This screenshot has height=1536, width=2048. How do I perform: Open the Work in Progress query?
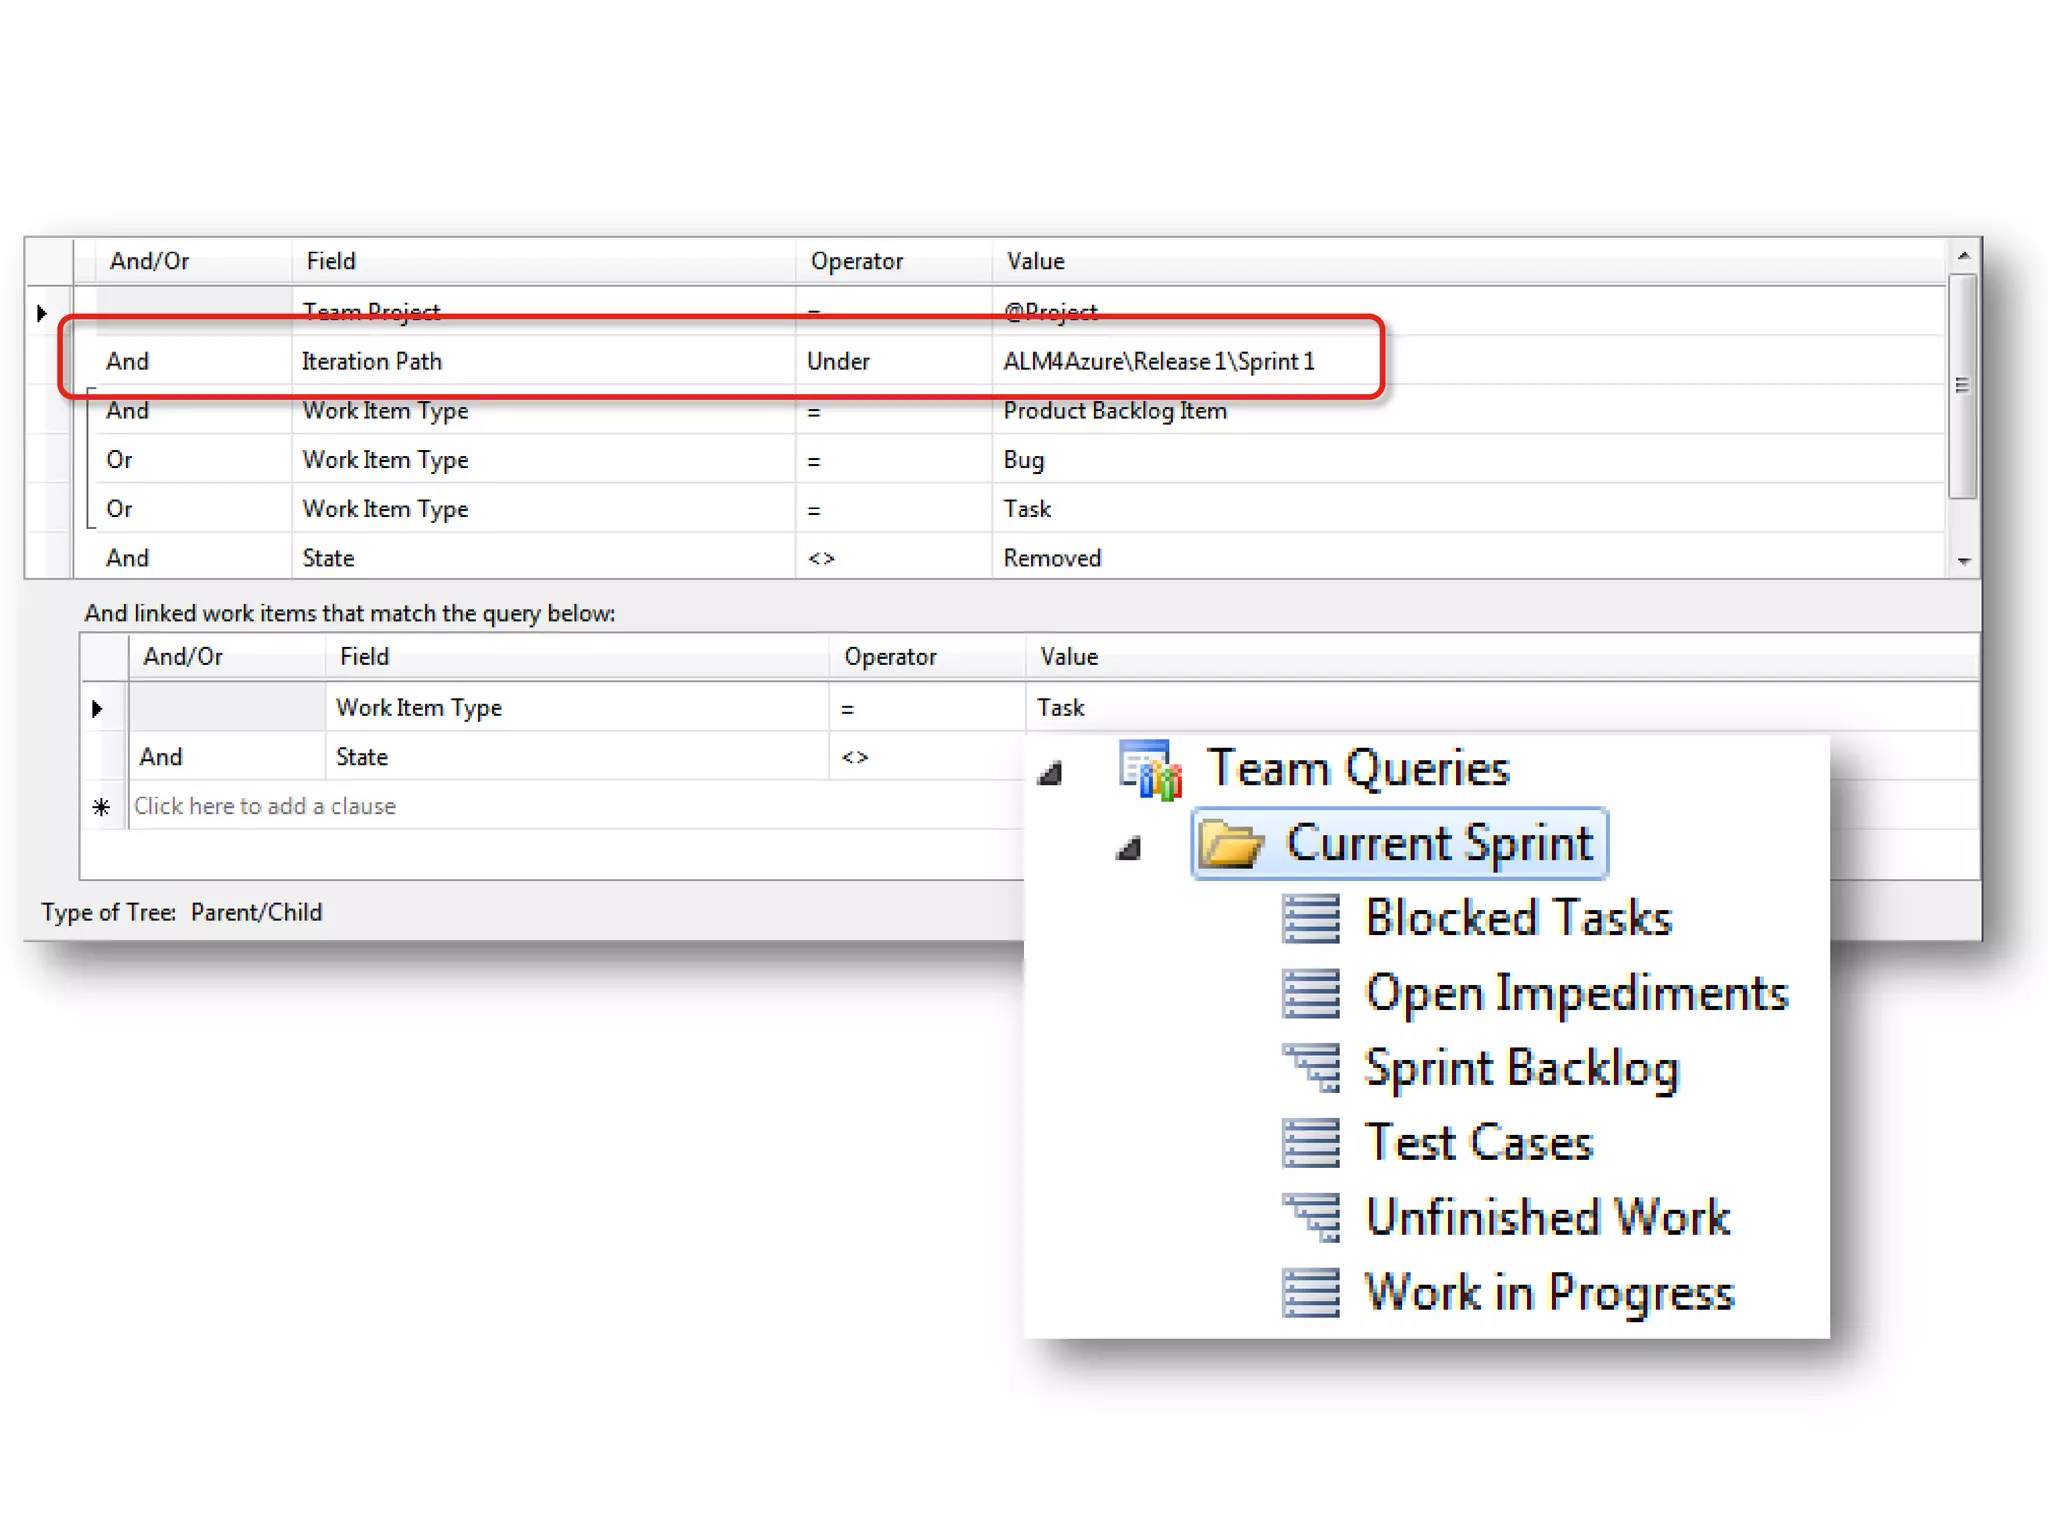(x=1549, y=1293)
